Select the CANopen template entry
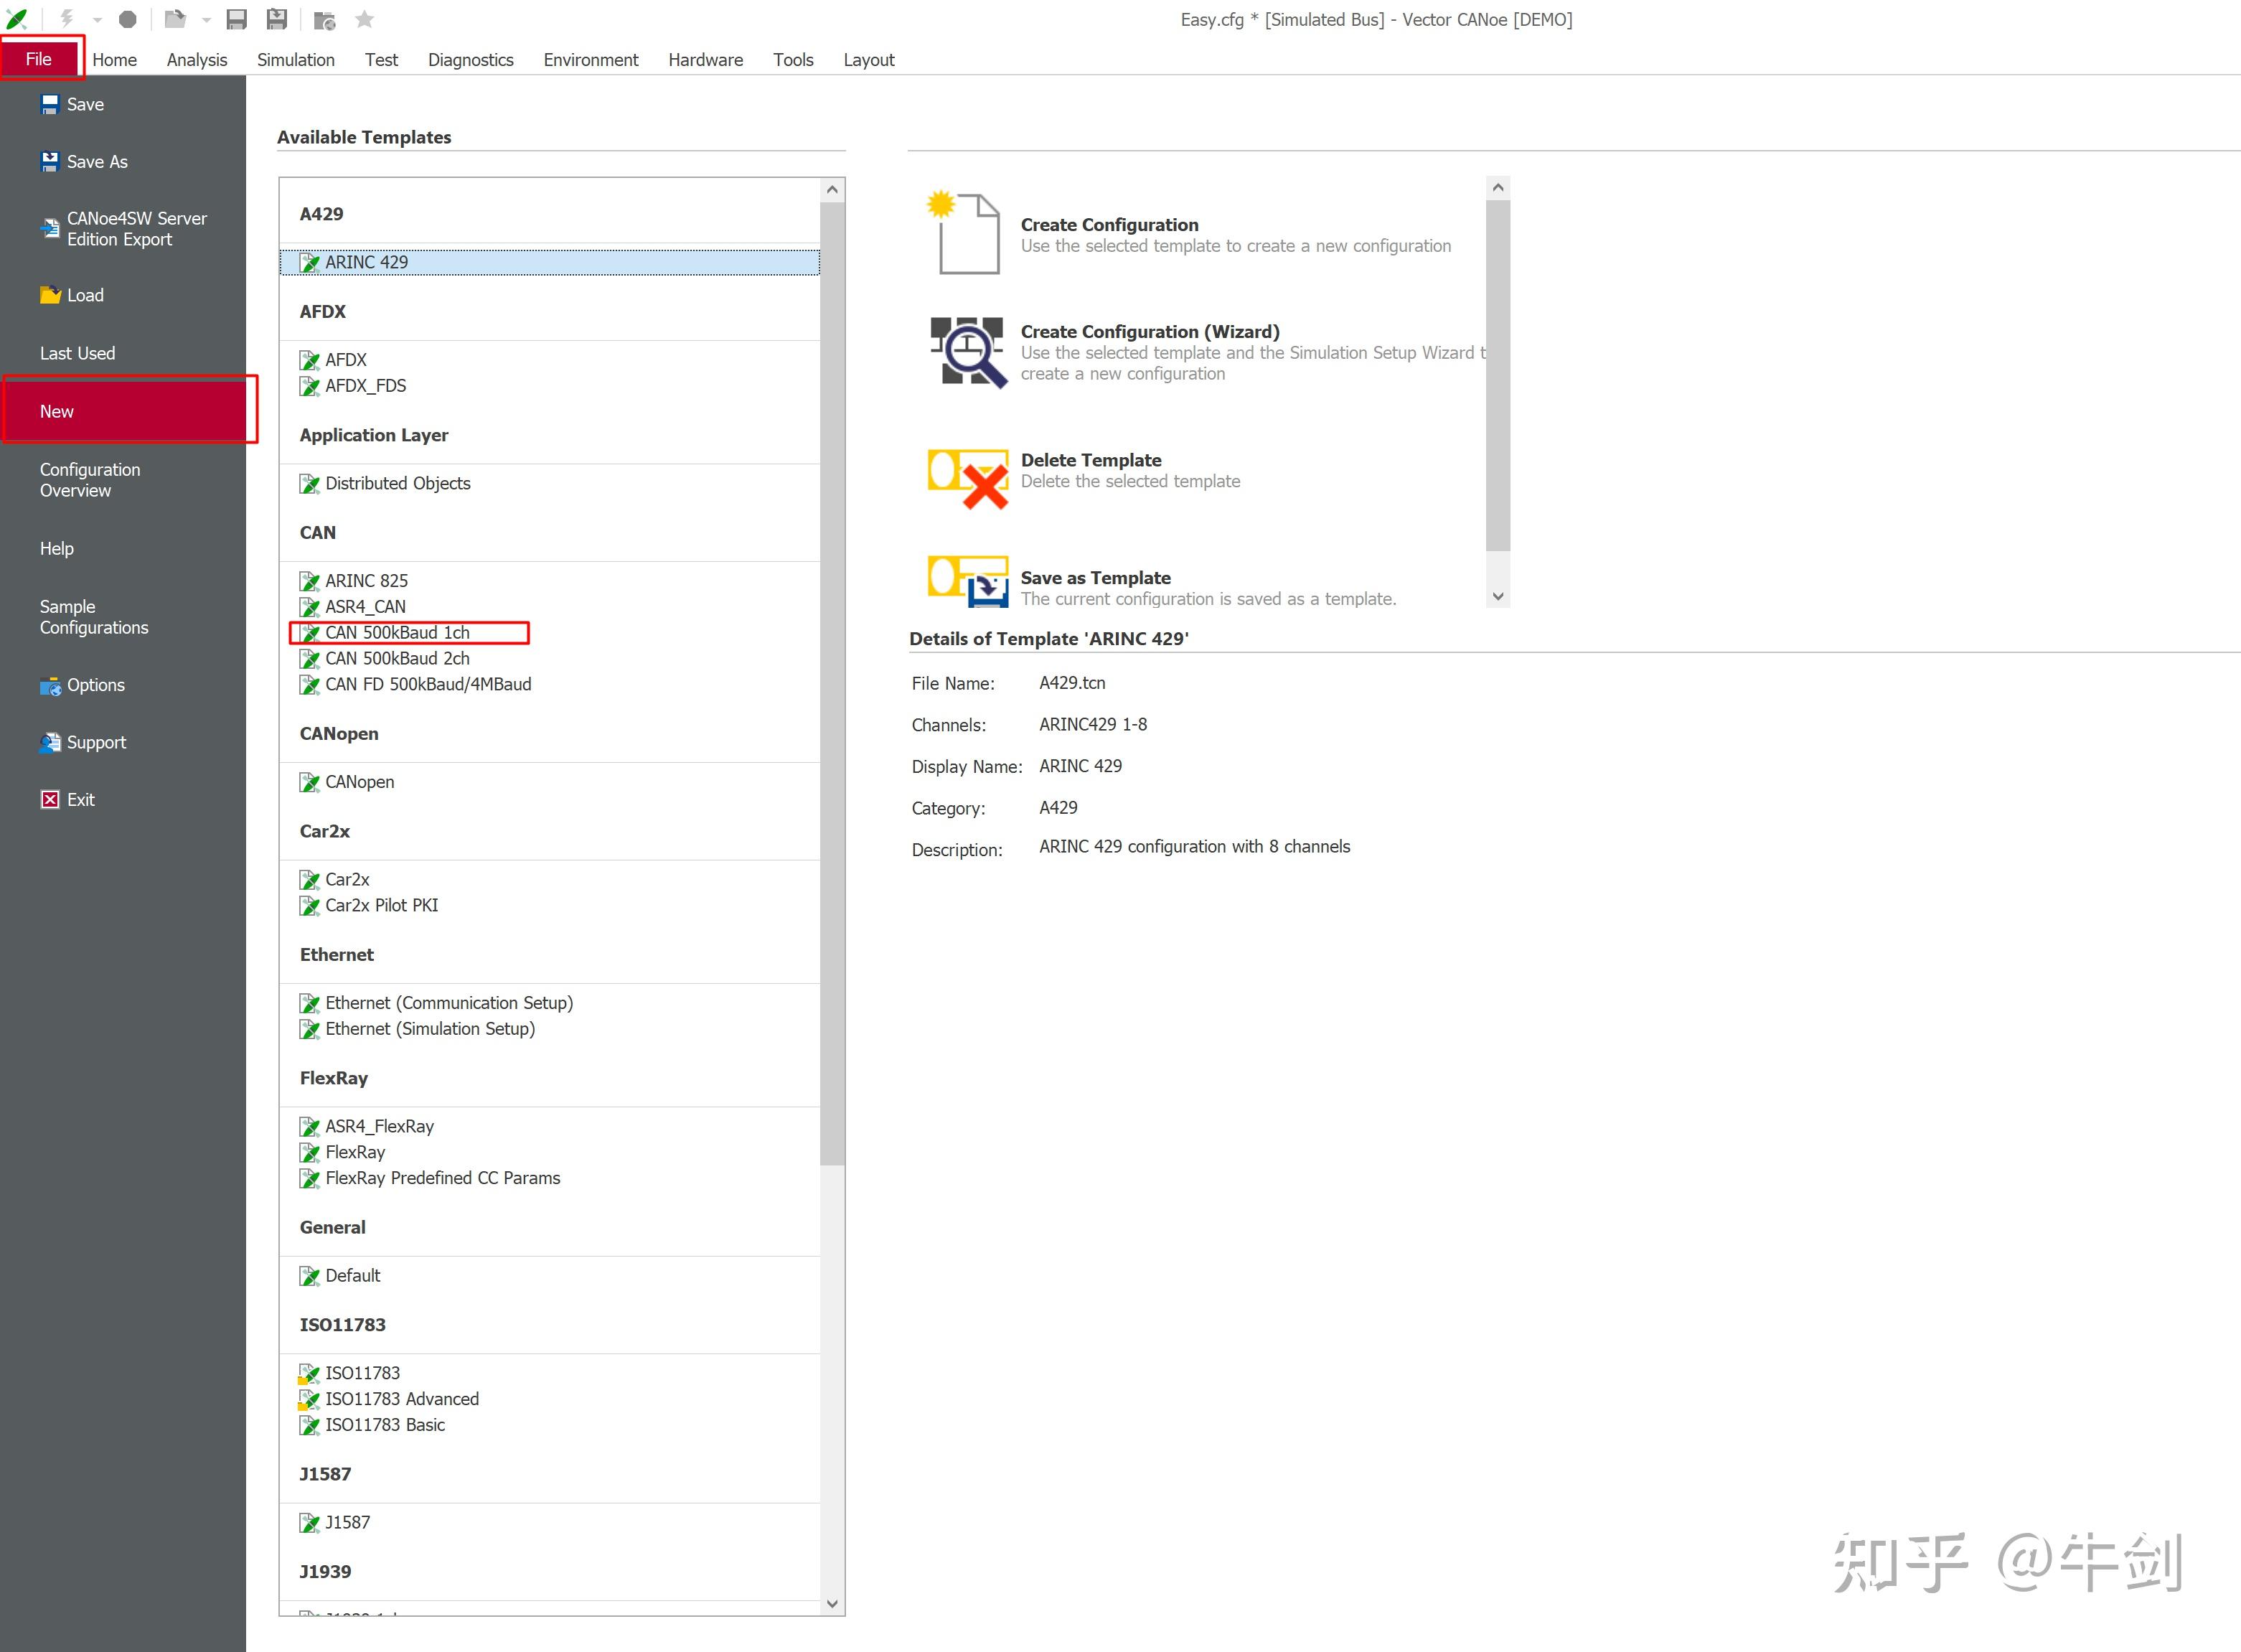Viewport: 2241px width, 1652px height. tap(358, 782)
